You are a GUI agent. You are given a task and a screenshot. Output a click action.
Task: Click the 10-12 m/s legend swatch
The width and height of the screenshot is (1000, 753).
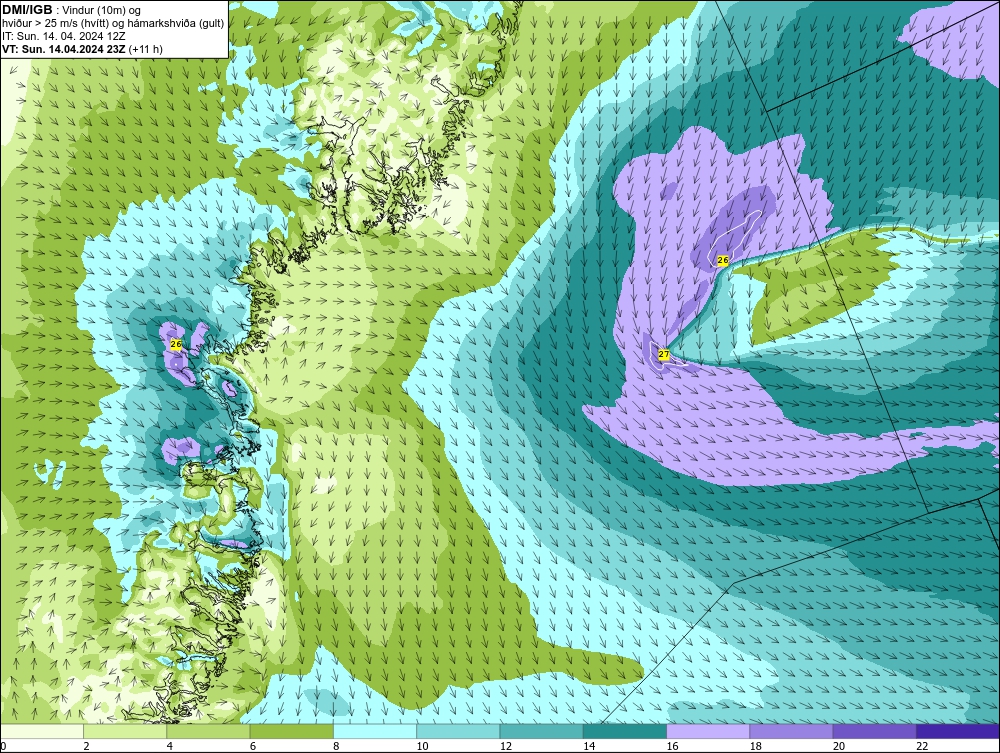coord(458,731)
